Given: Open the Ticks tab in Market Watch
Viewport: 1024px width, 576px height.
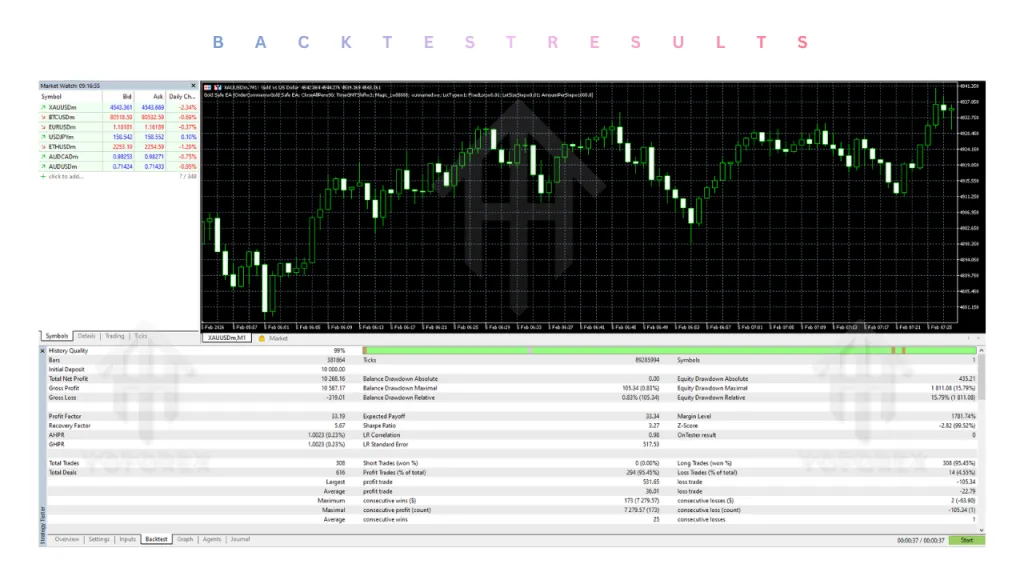Looking at the screenshot, I should 140,336.
